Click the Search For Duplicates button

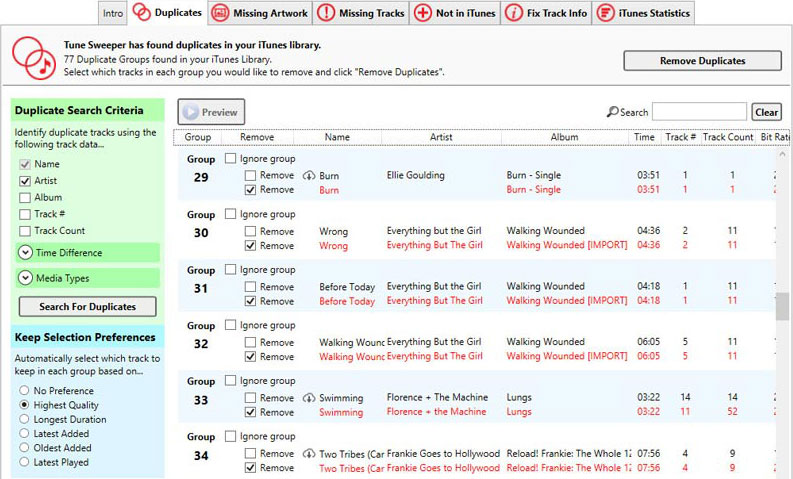click(x=87, y=307)
